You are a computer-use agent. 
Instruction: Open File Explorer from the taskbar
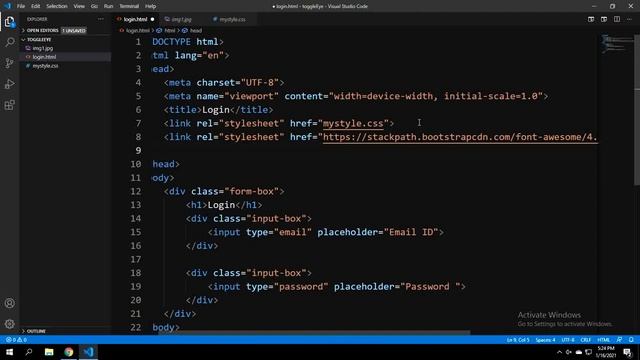tap(49, 352)
